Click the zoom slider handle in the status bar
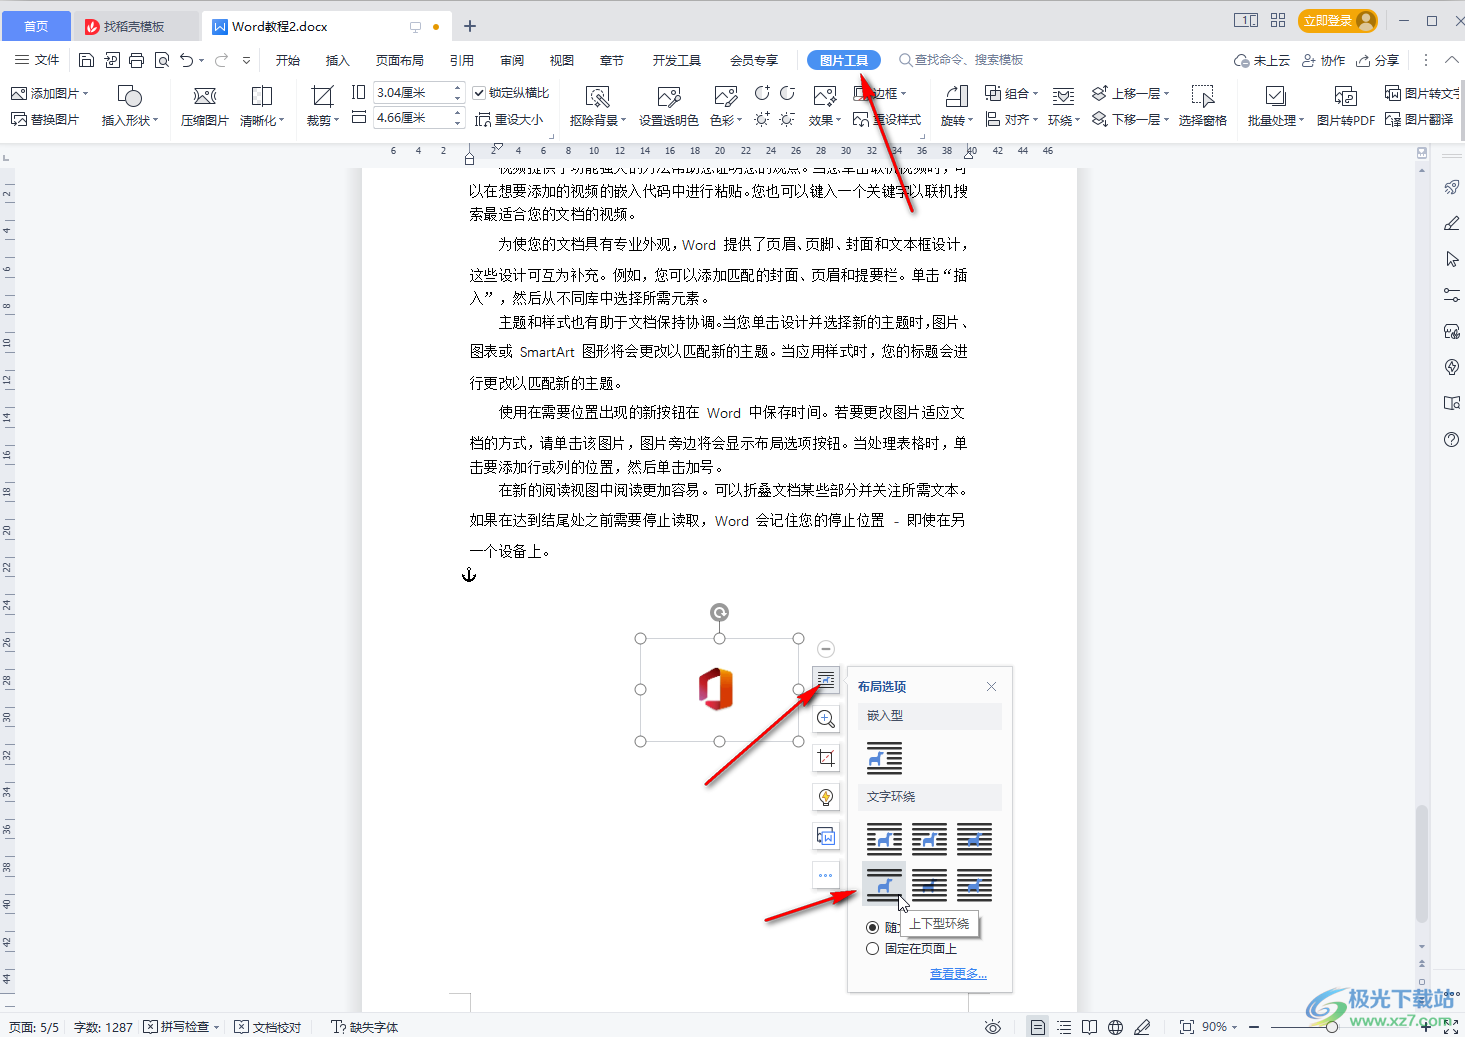 click(x=1332, y=1027)
